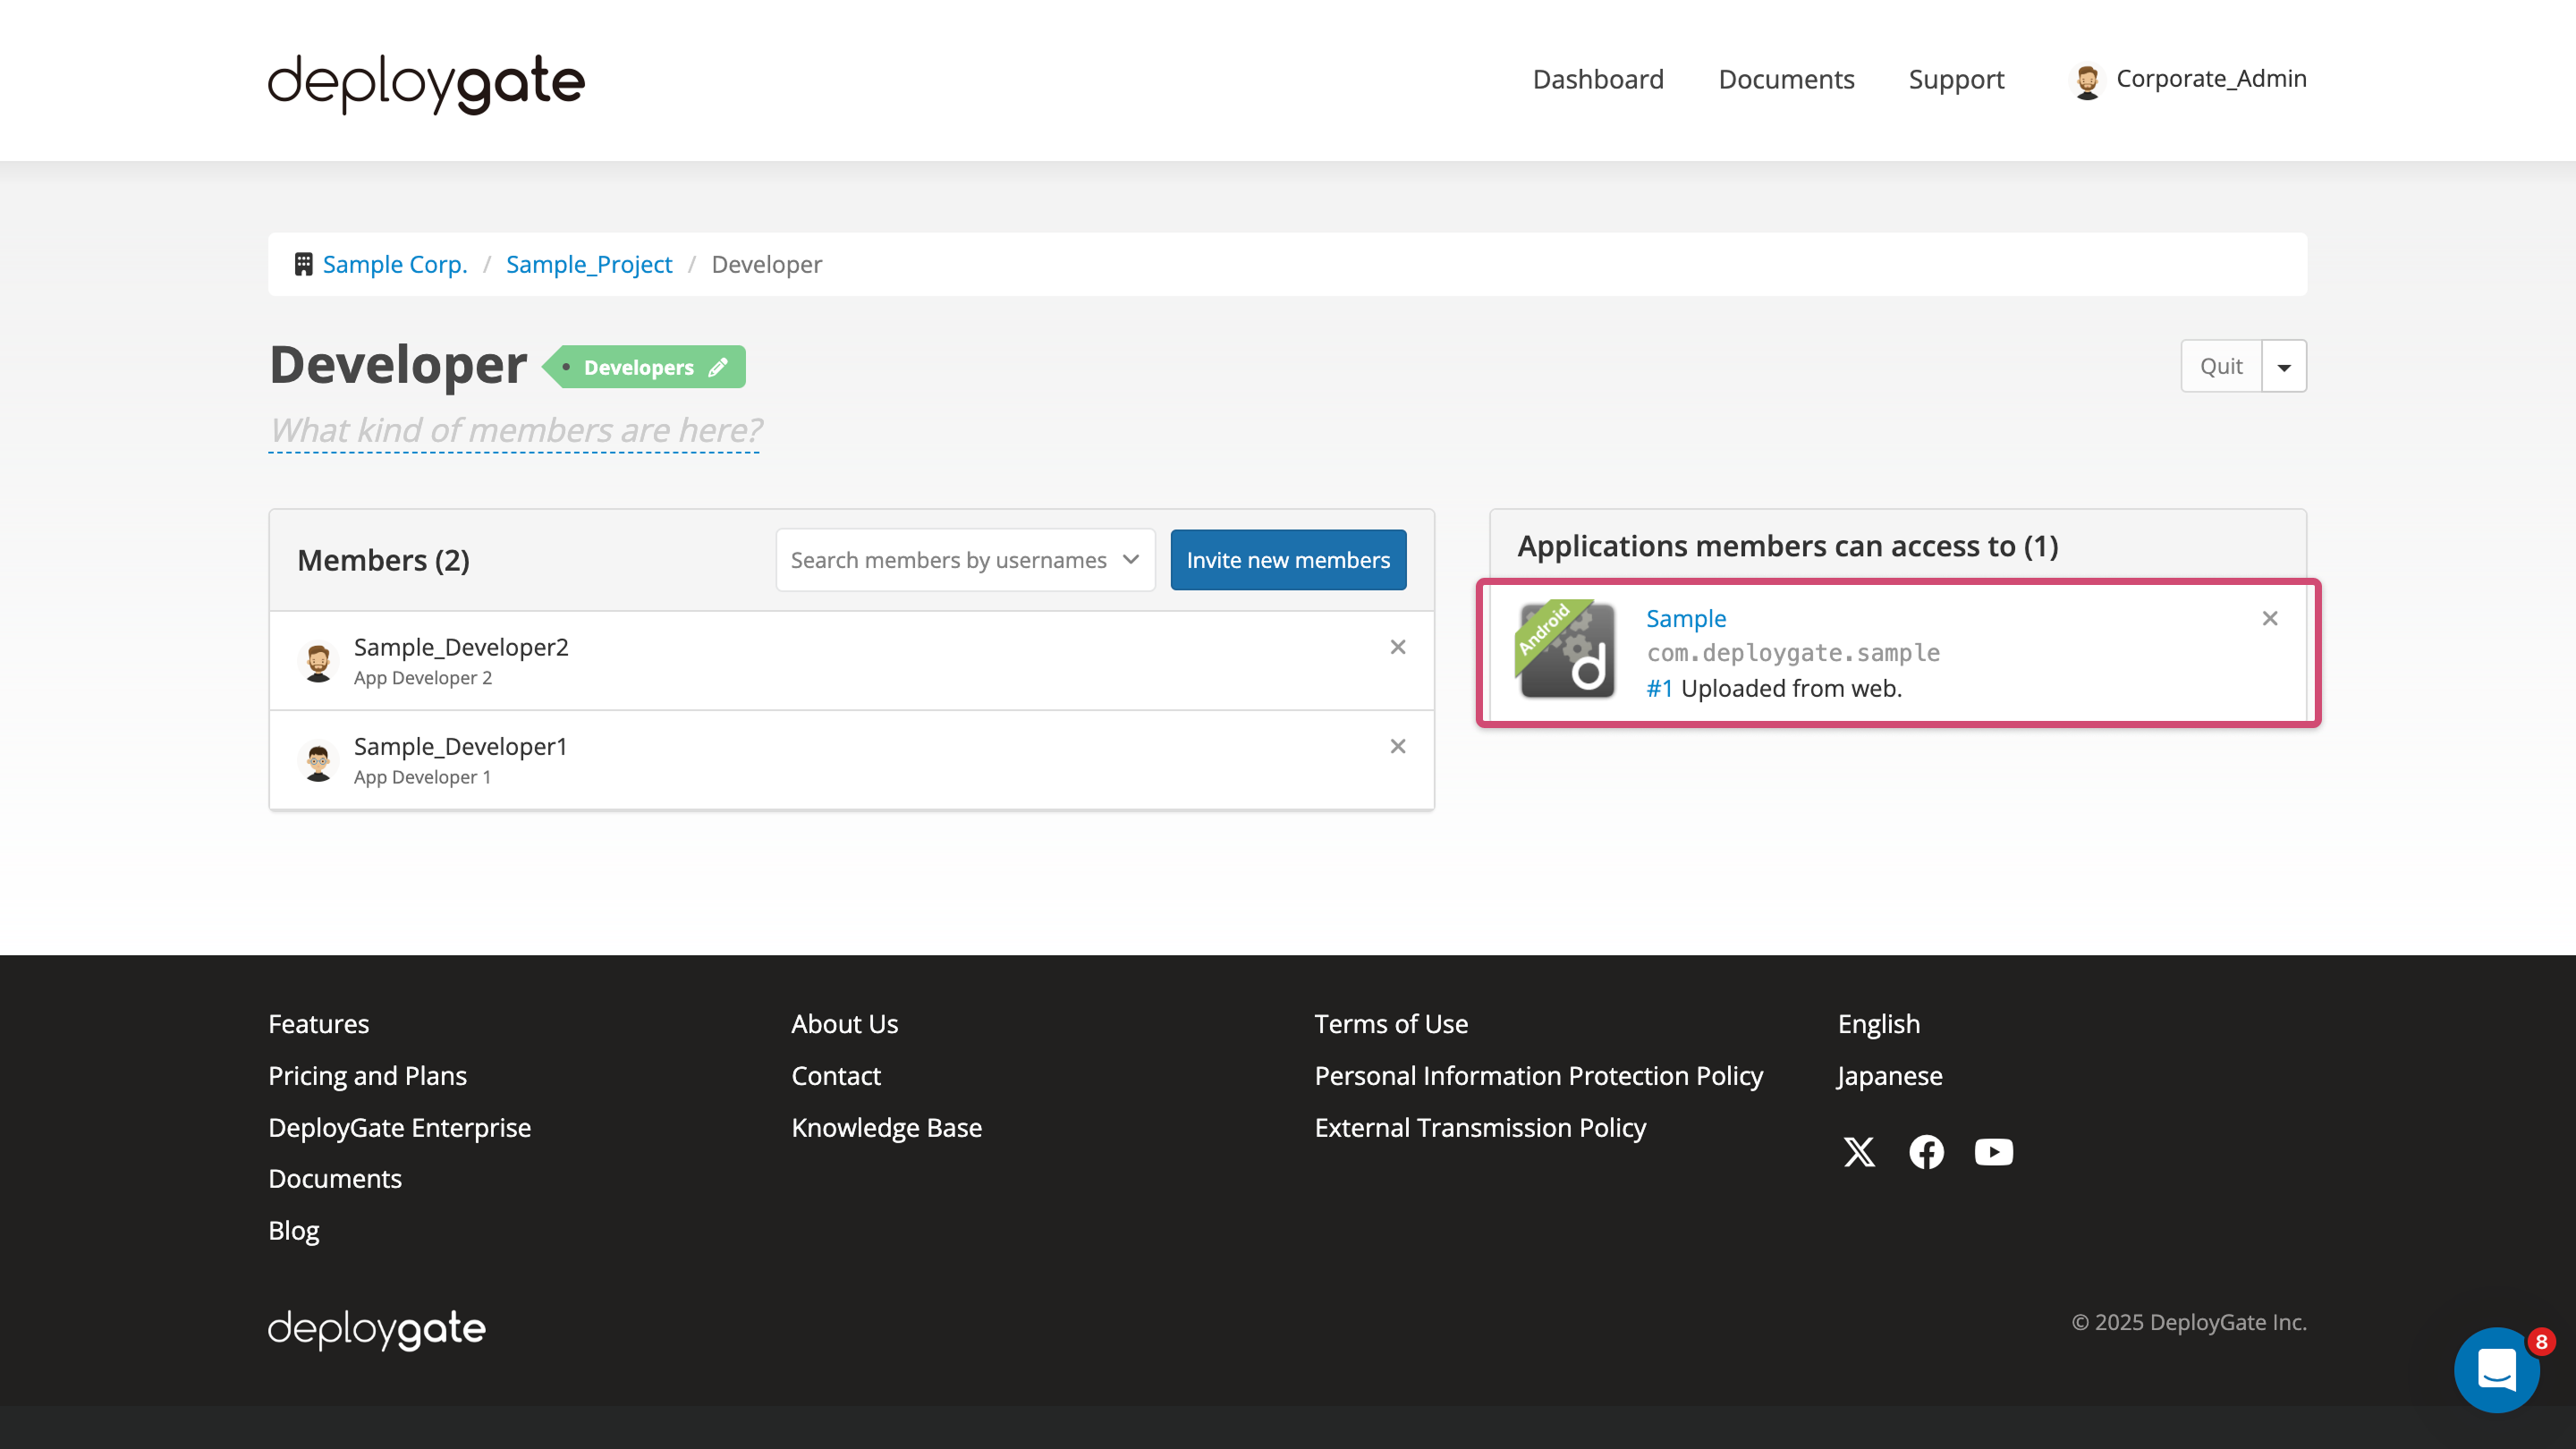
Task: Open Support from the navigation bar
Action: (1956, 79)
